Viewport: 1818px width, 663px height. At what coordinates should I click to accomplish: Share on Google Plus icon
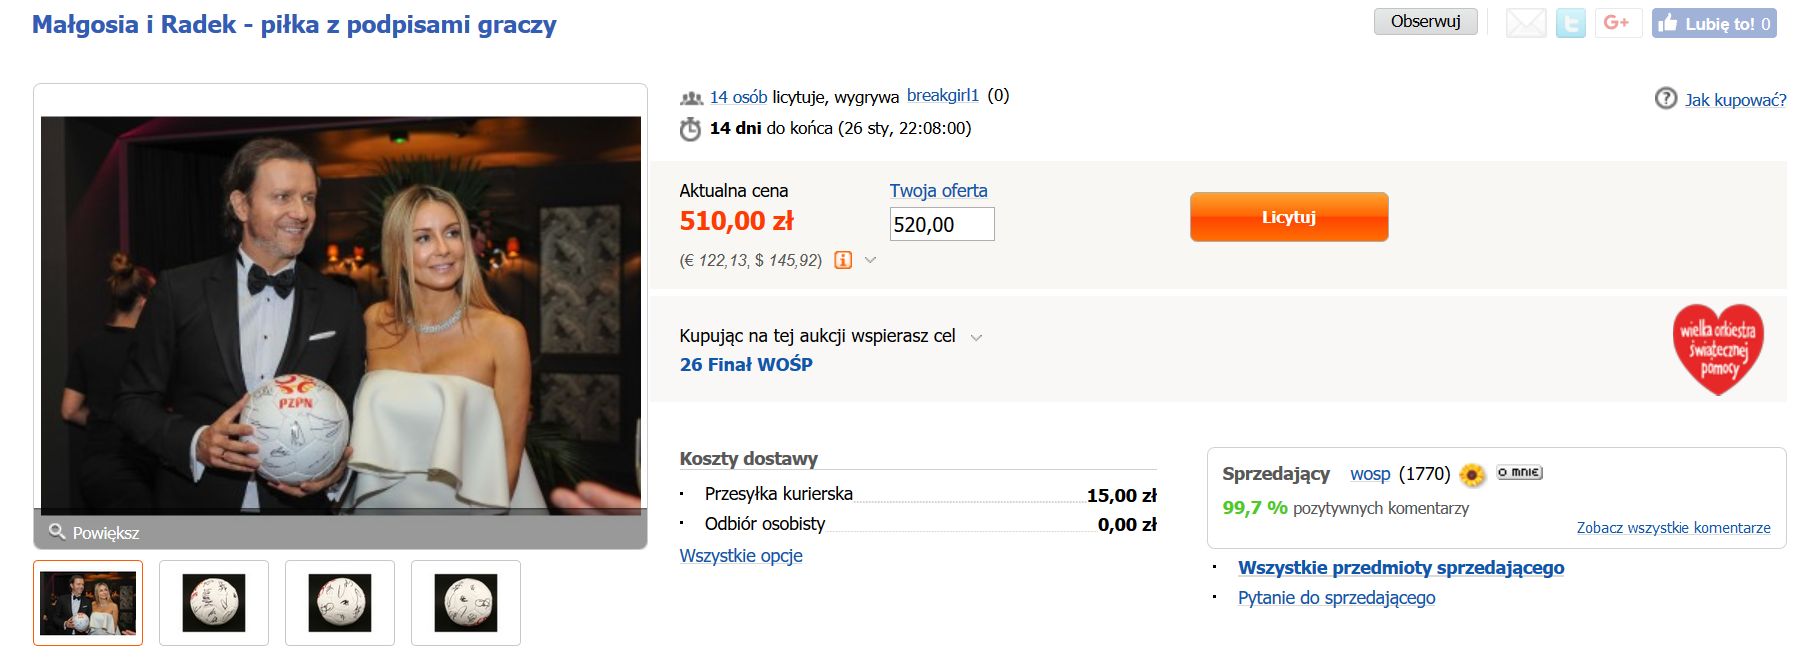1617,23
